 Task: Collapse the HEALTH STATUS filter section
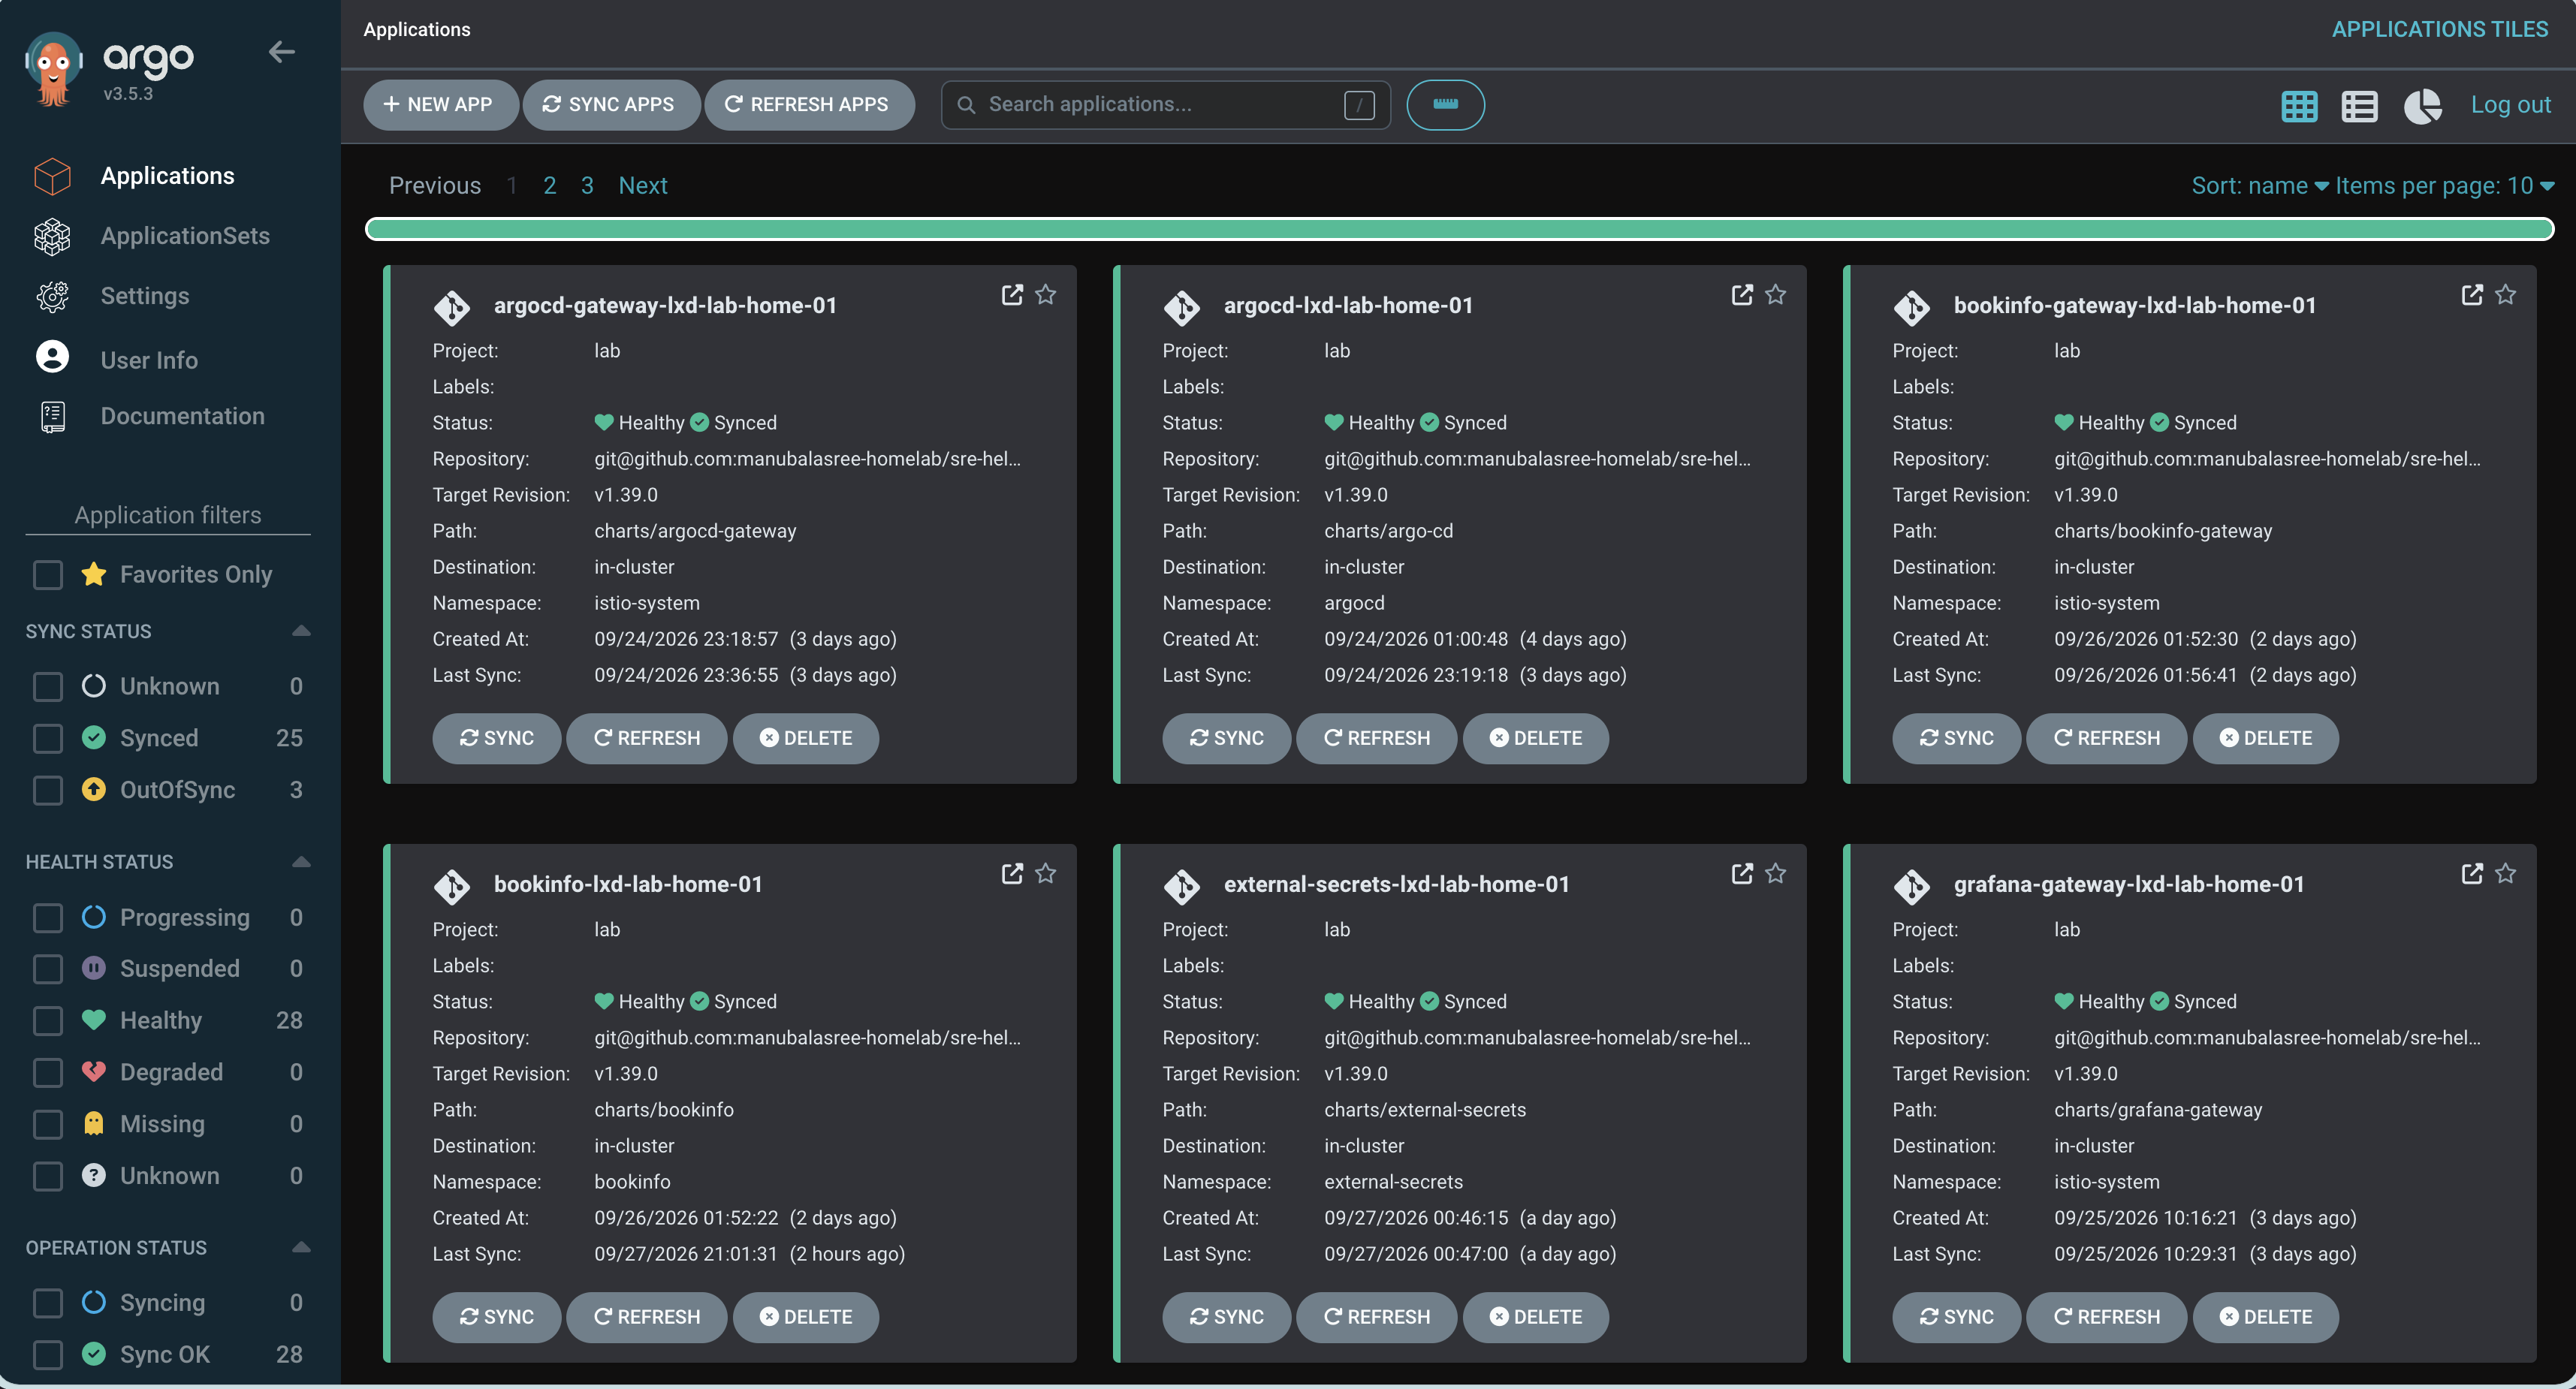coord(301,862)
